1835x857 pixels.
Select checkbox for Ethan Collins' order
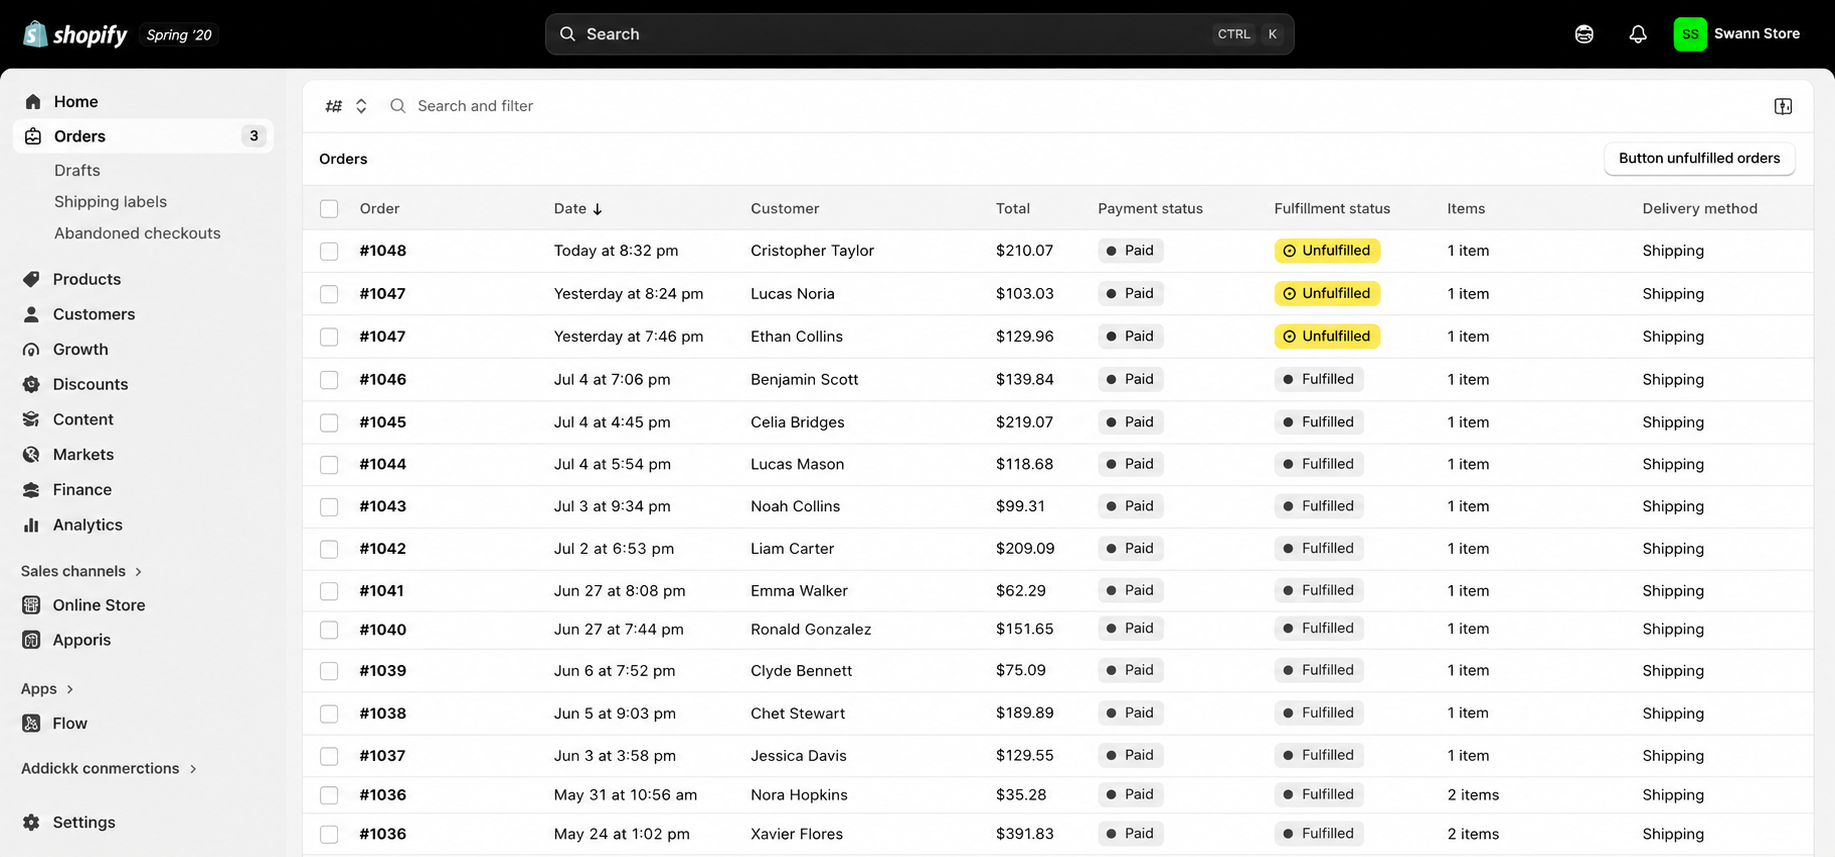[x=329, y=337]
